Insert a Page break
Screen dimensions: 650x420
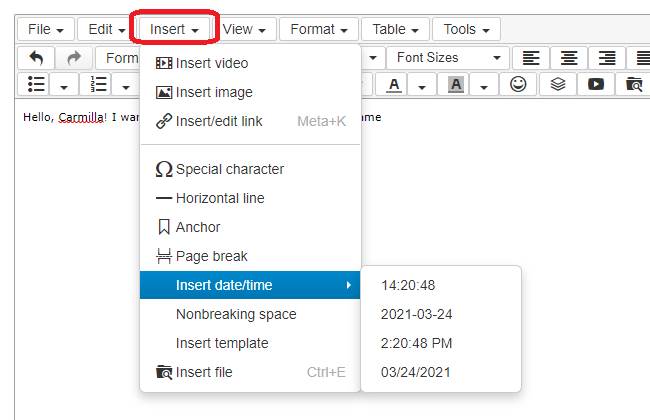pyautogui.click(x=250, y=256)
